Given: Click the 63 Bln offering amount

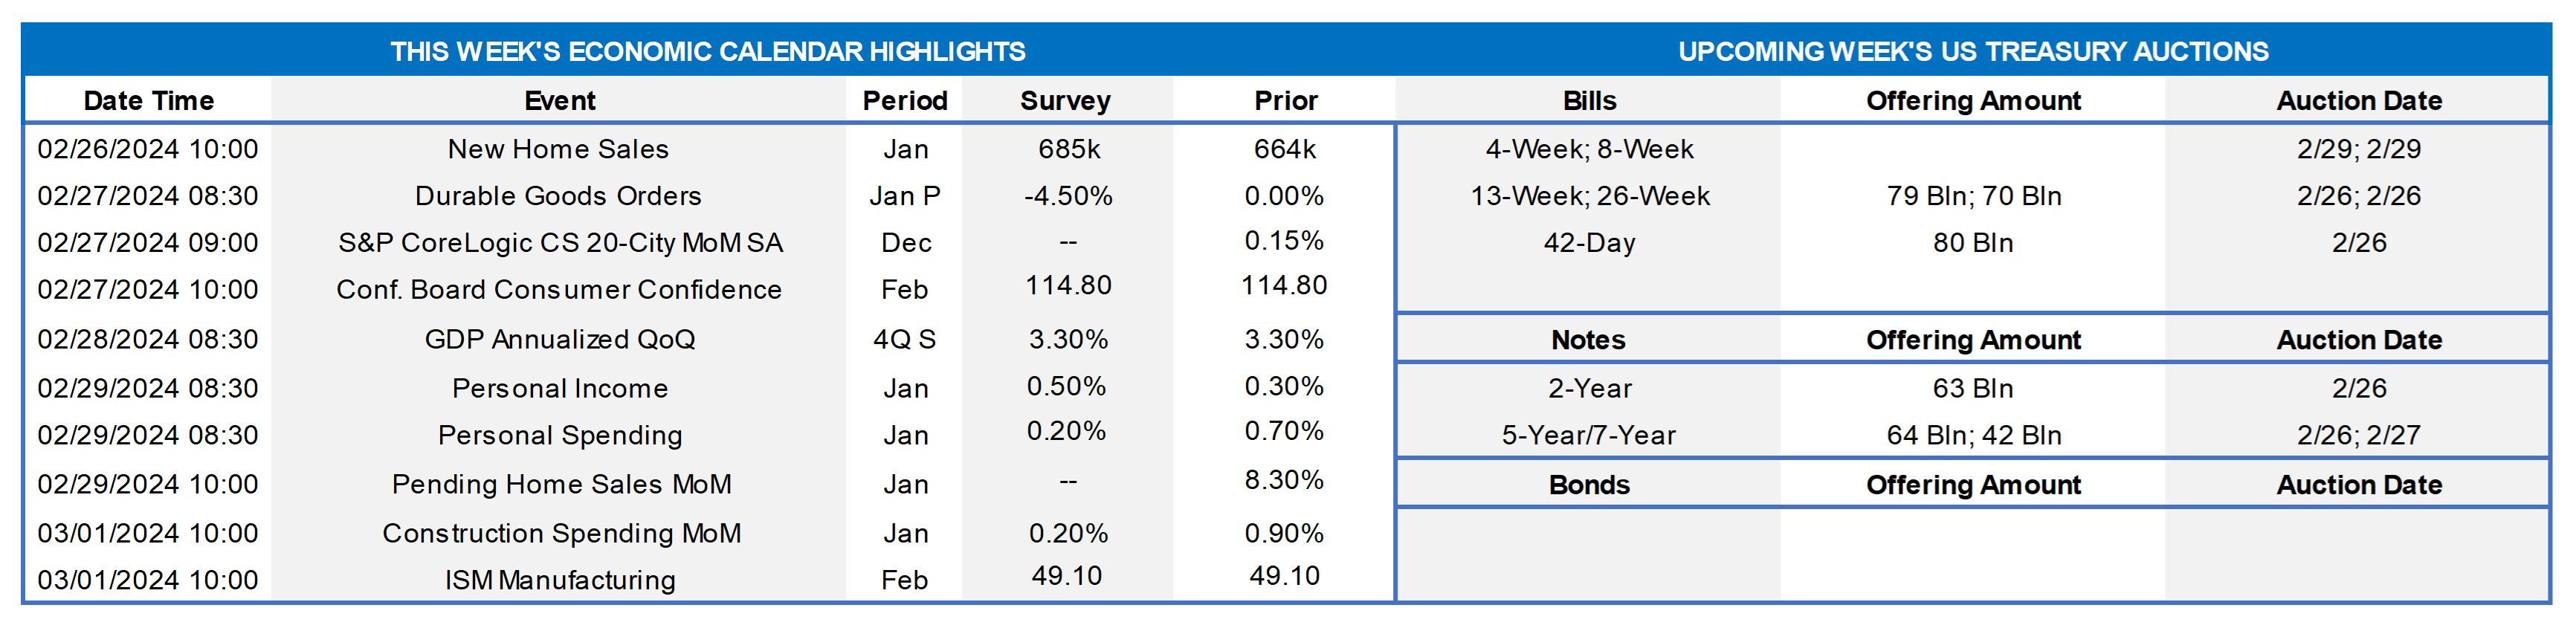Looking at the screenshot, I should 1972,388.
